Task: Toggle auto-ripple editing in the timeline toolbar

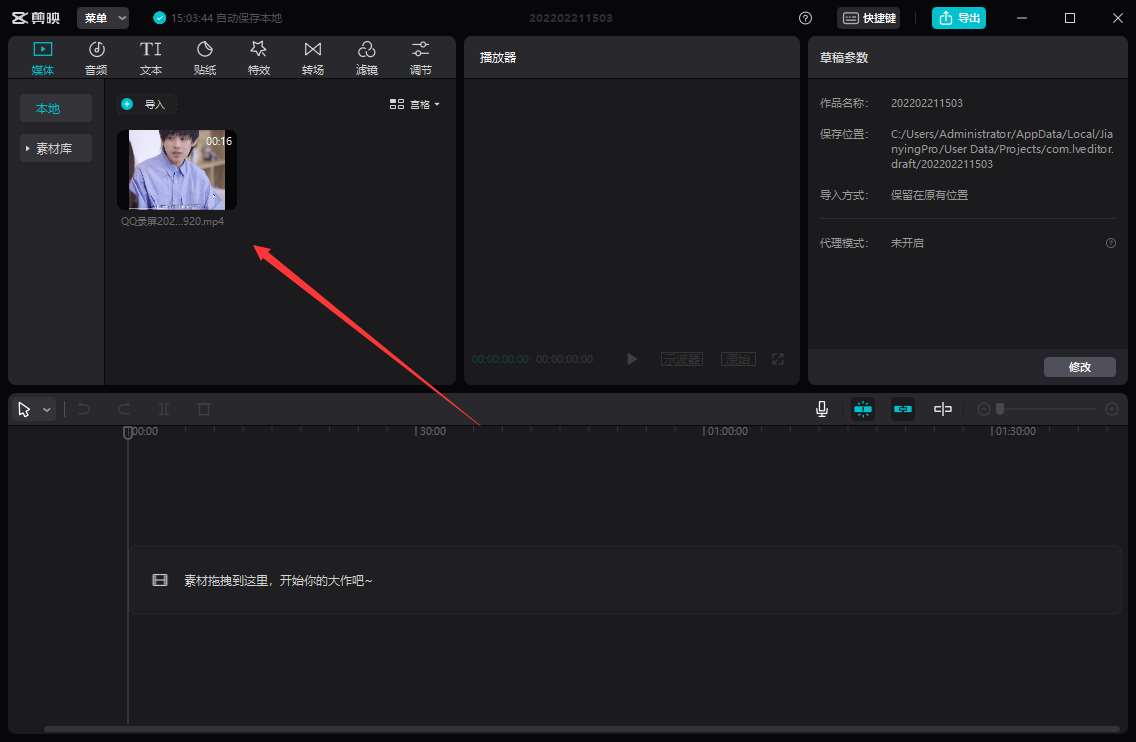Action: pos(943,408)
